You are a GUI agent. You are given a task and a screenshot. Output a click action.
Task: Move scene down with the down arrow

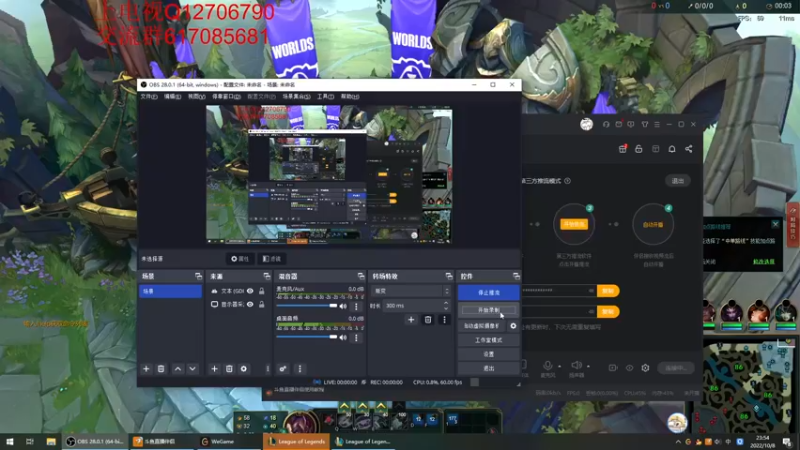192,368
